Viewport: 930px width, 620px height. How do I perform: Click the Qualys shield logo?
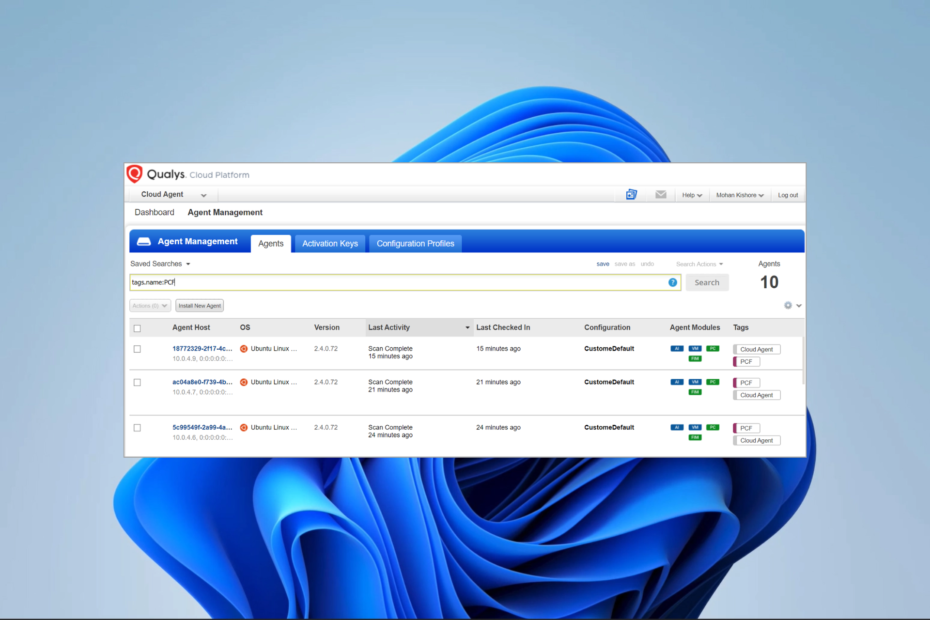tap(135, 174)
